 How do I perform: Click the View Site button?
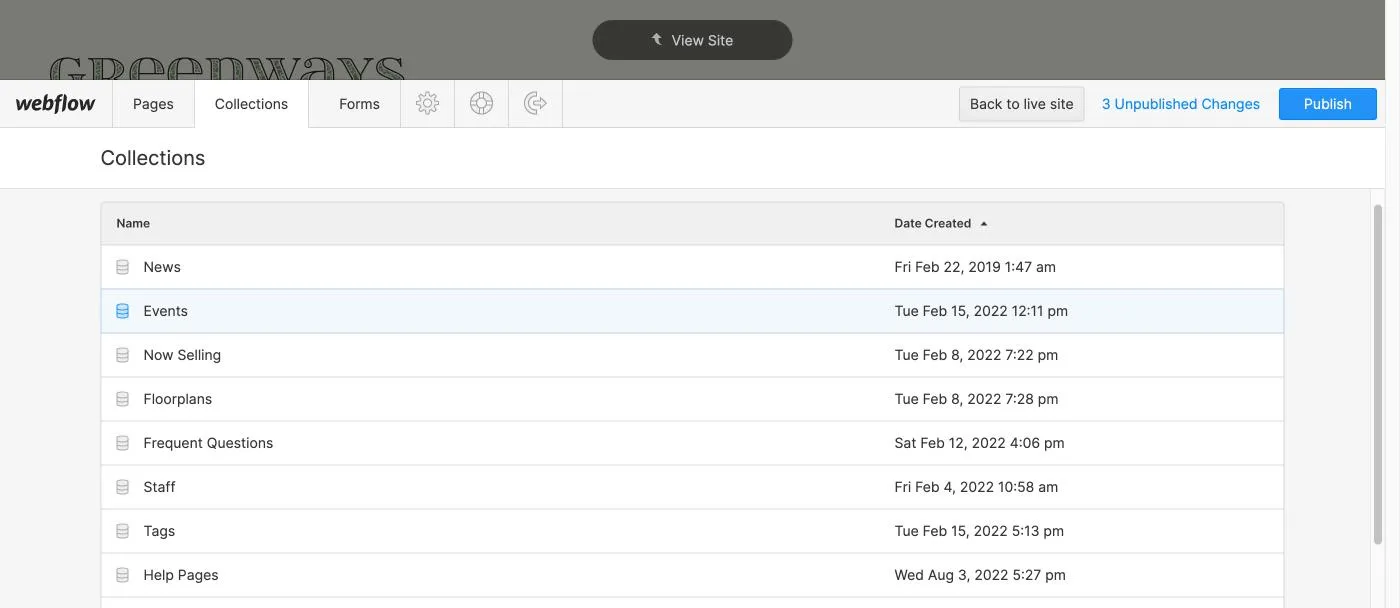(x=692, y=40)
